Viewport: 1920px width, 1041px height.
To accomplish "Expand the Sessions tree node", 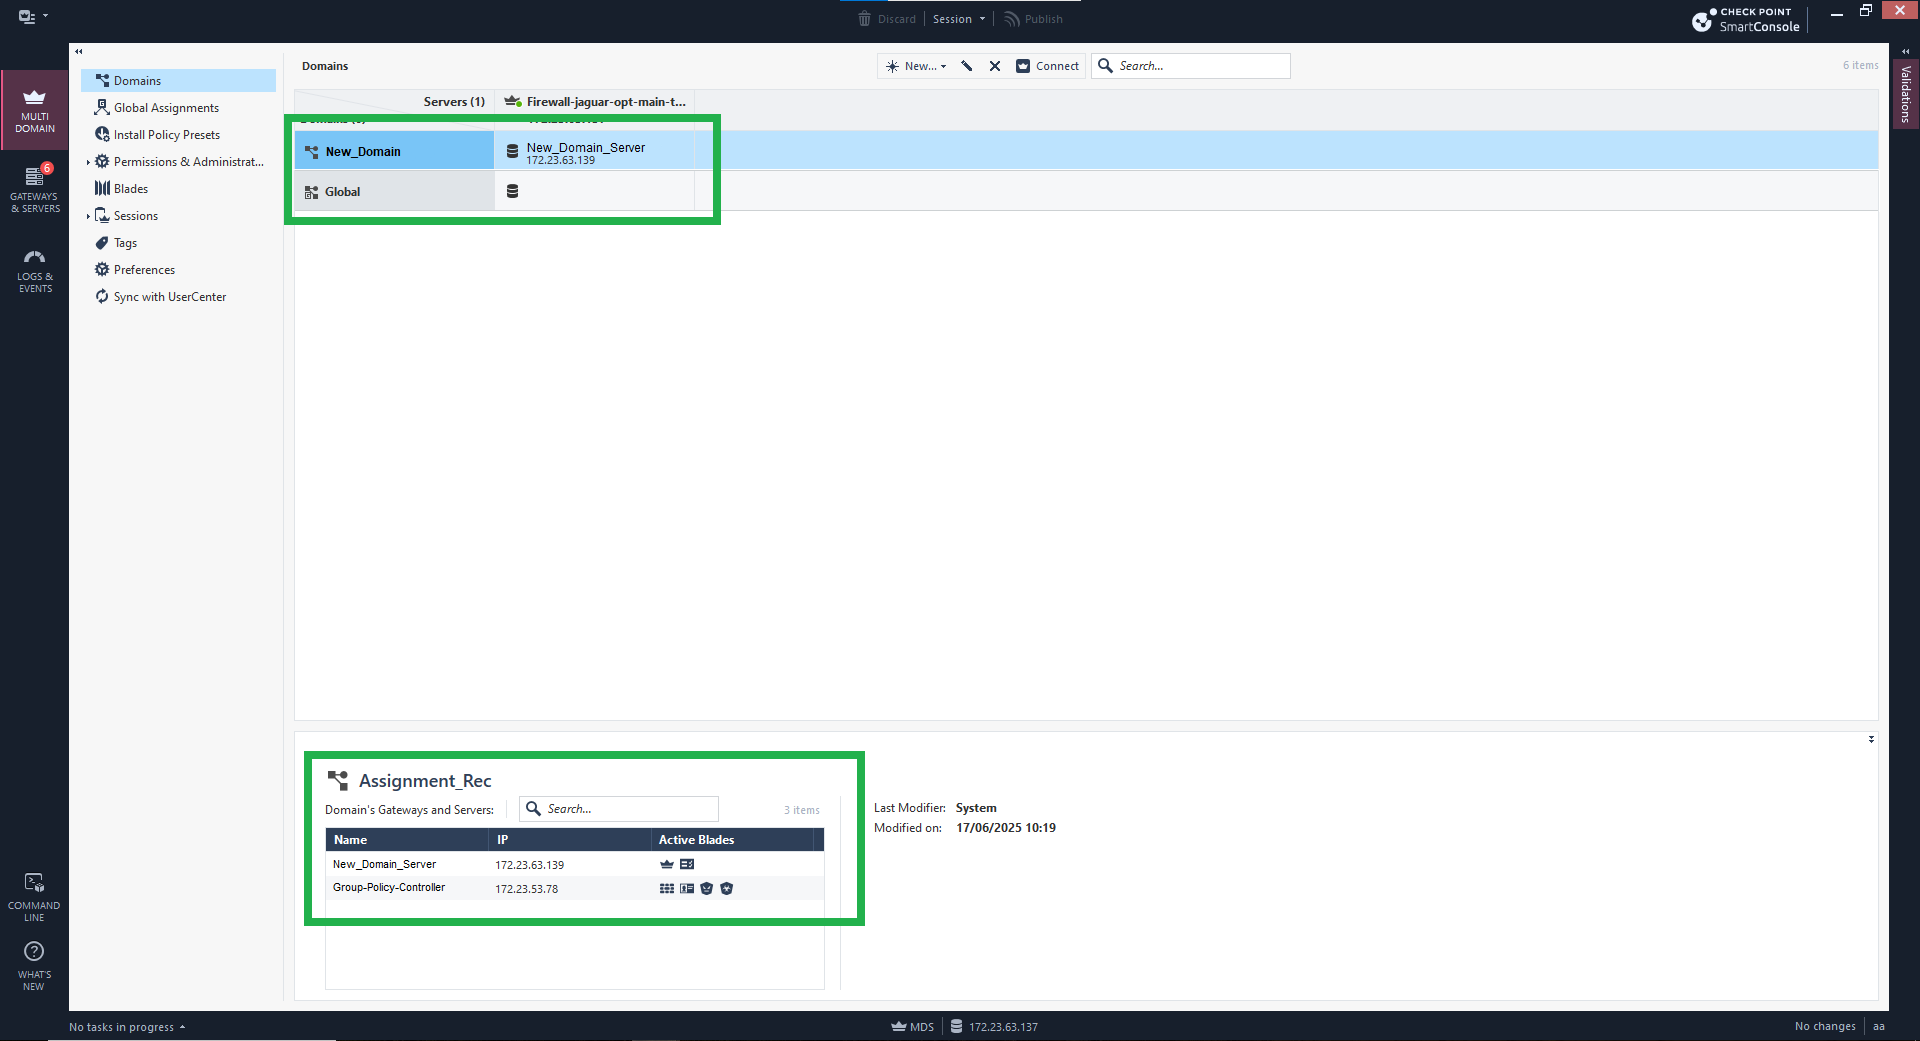I will pos(88,216).
